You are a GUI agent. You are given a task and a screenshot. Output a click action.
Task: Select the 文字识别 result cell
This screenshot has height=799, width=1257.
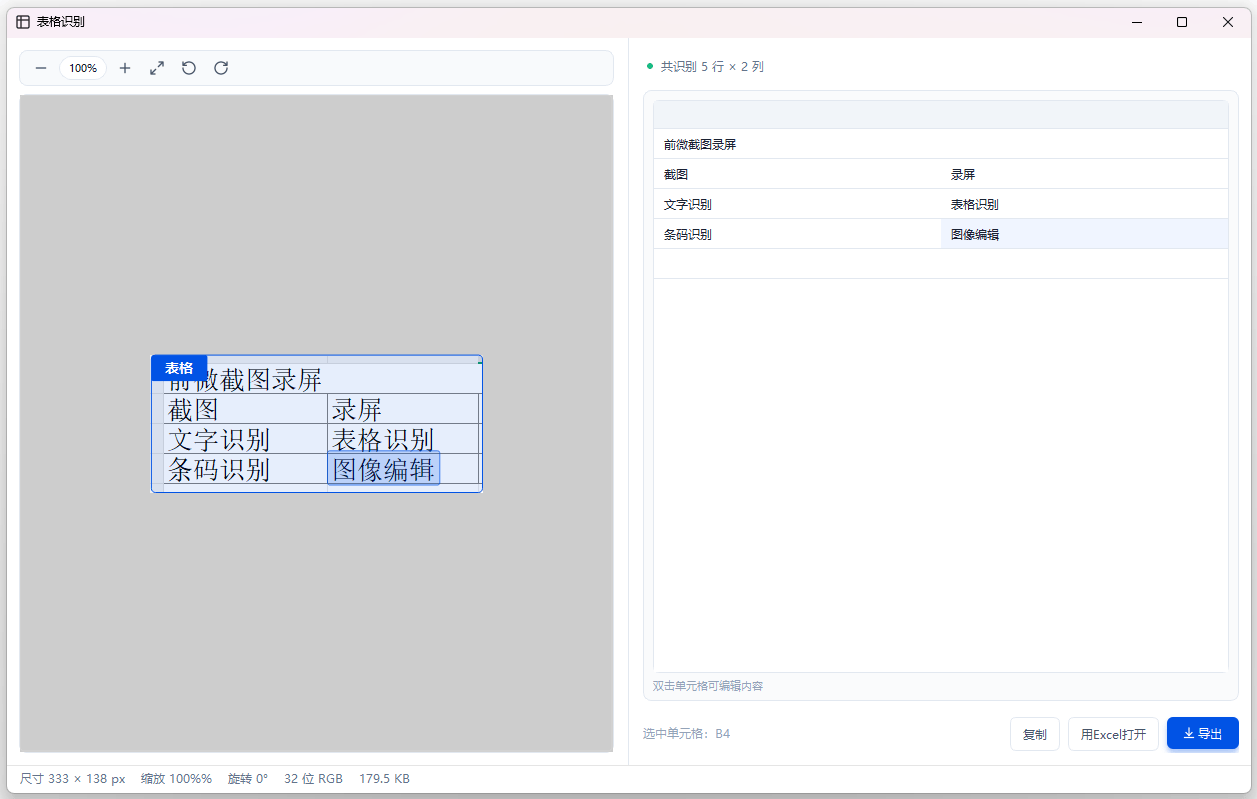[797, 204]
